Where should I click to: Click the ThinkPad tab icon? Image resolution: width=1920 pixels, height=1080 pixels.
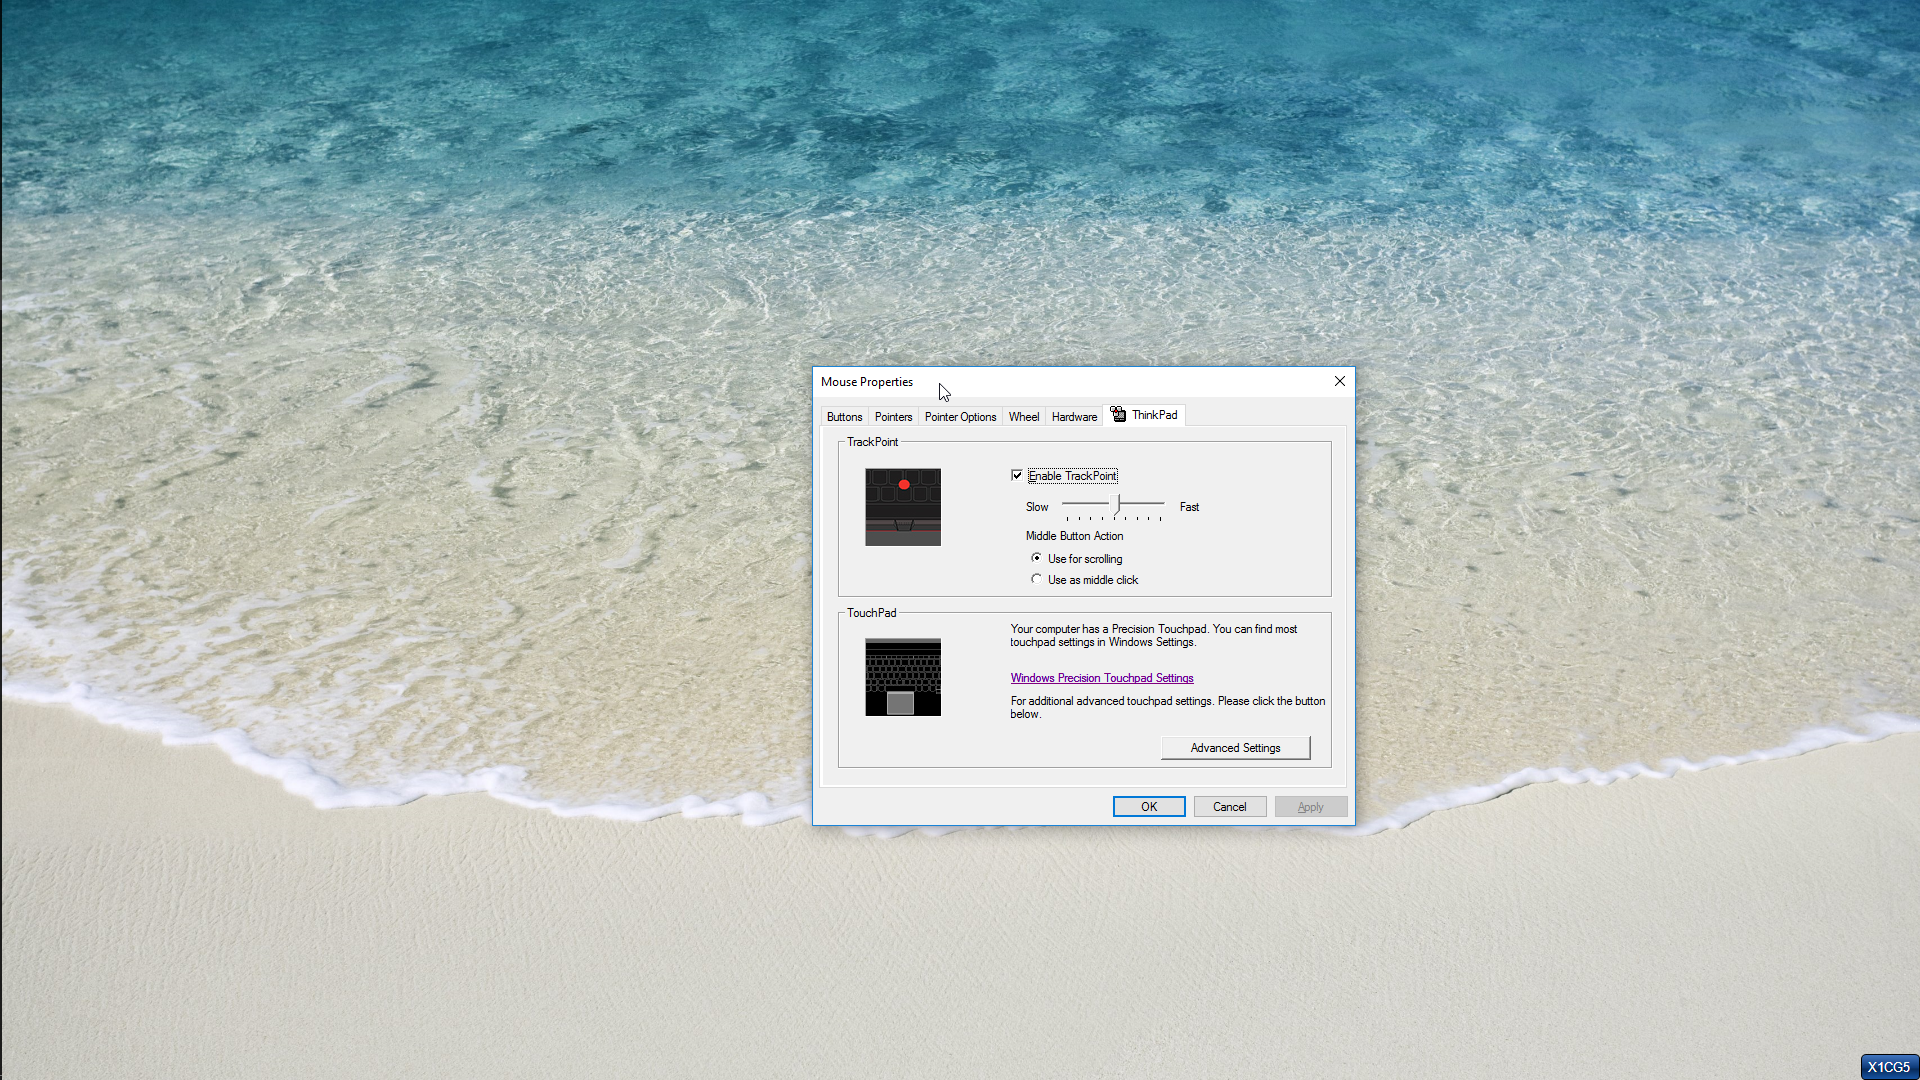[1118, 415]
